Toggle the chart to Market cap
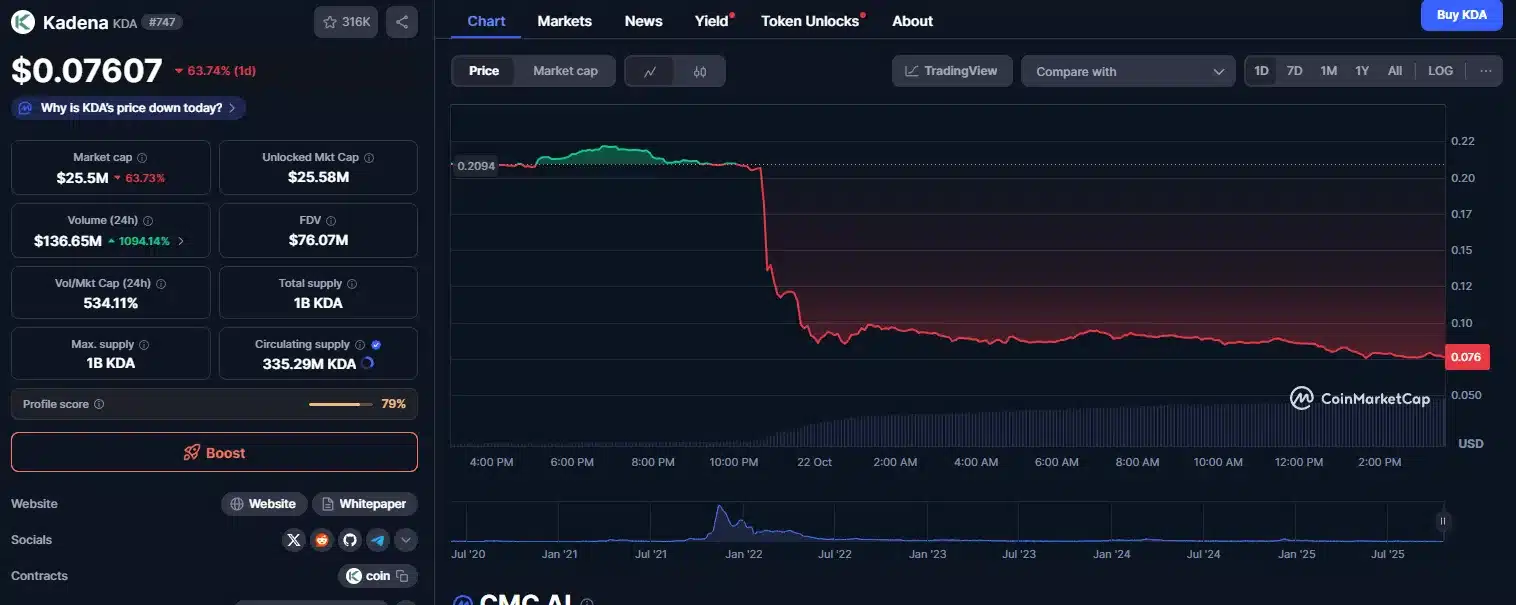Viewport: 1516px width, 605px height. pos(565,71)
